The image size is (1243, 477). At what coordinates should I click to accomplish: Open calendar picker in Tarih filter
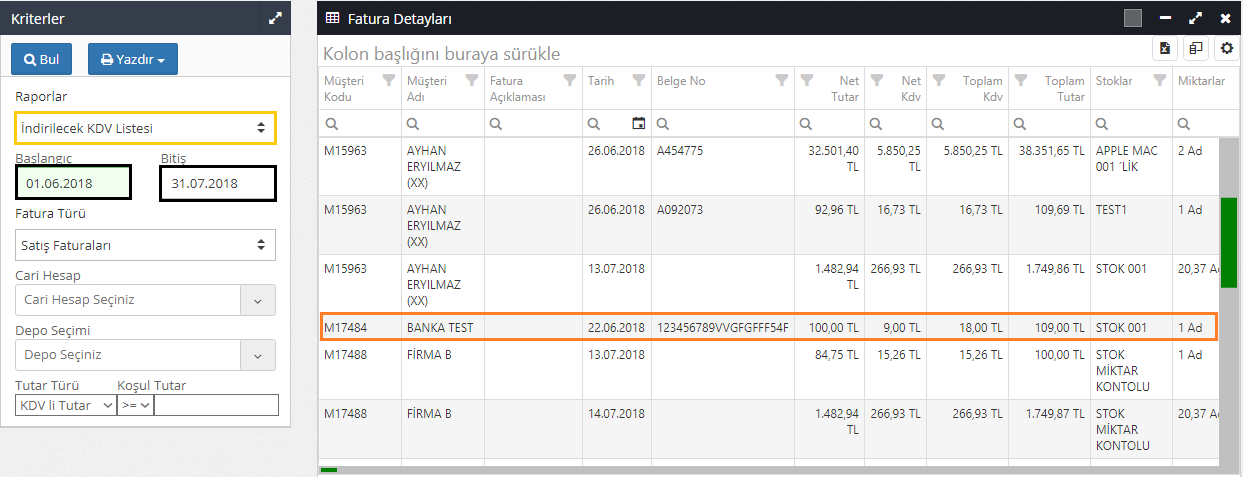(639, 123)
